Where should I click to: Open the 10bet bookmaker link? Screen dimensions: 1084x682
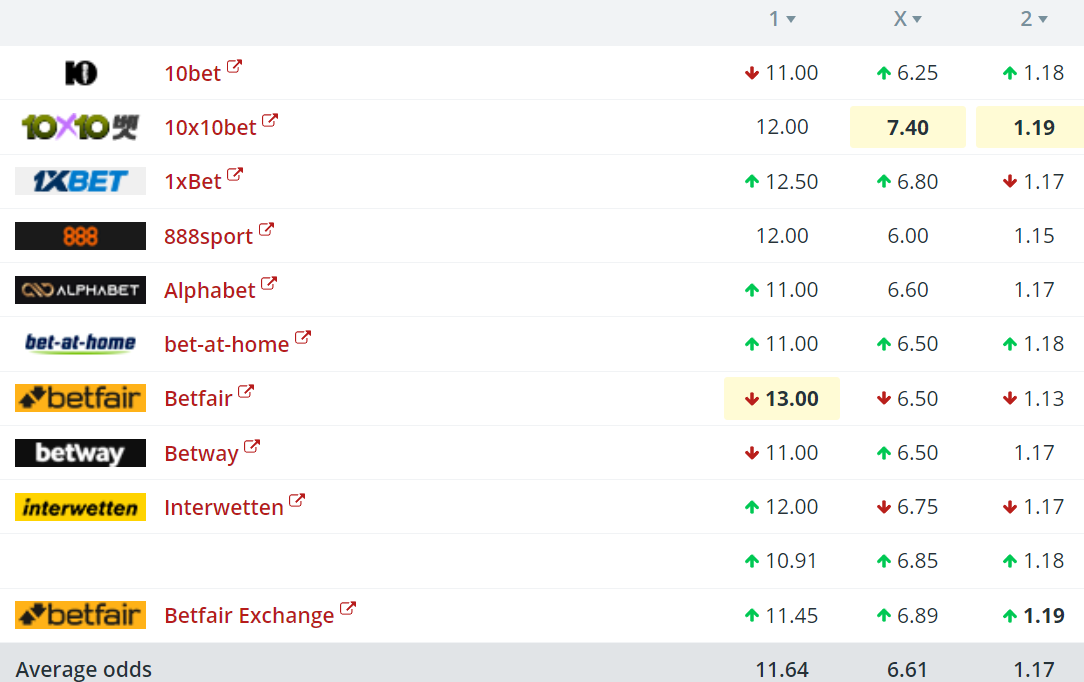(193, 73)
